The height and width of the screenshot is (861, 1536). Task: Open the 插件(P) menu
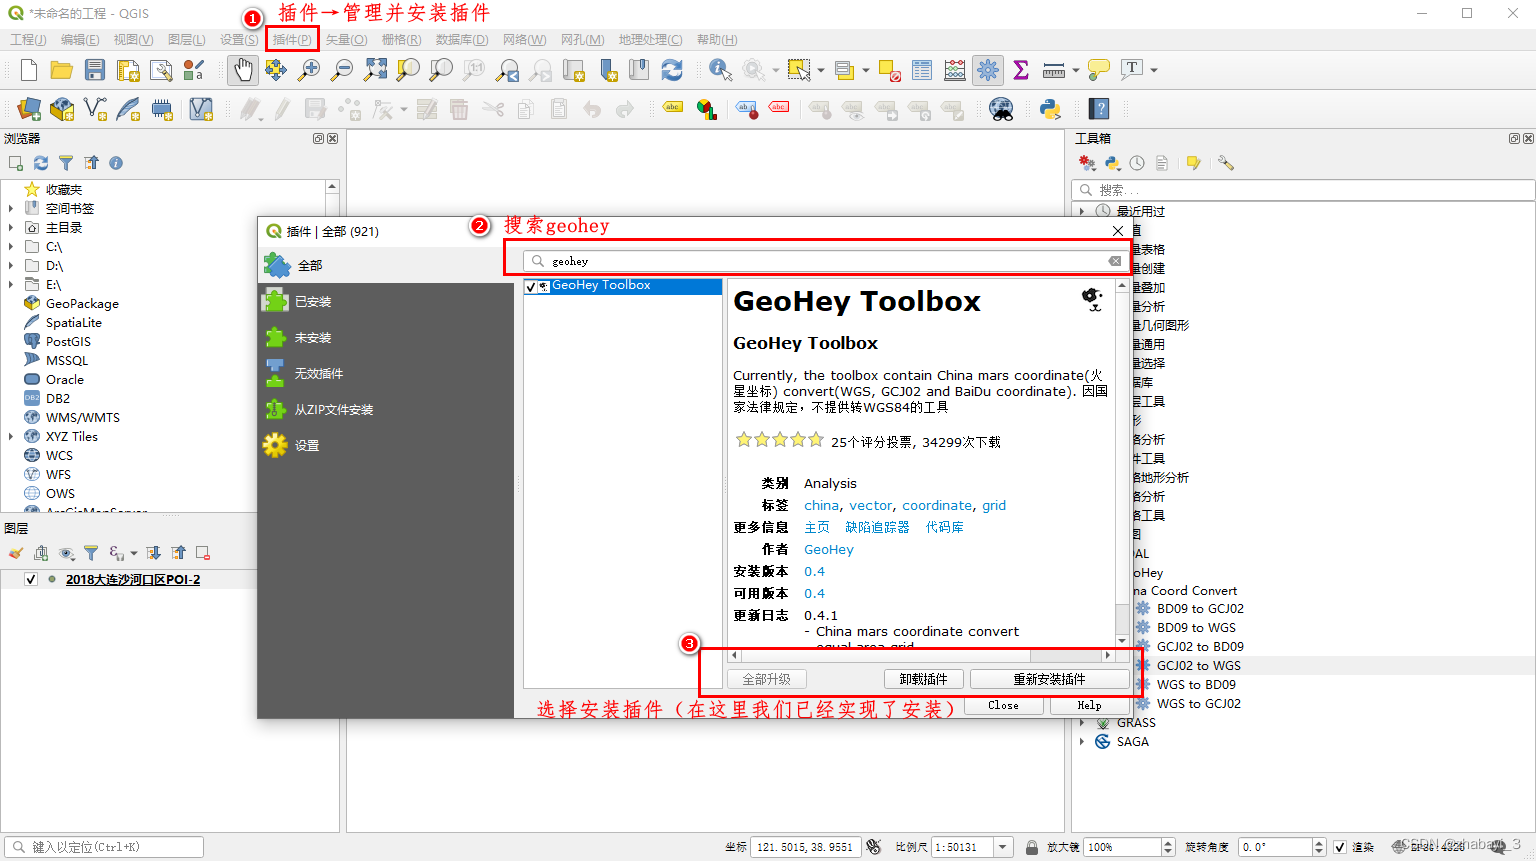click(x=291, y=39)
